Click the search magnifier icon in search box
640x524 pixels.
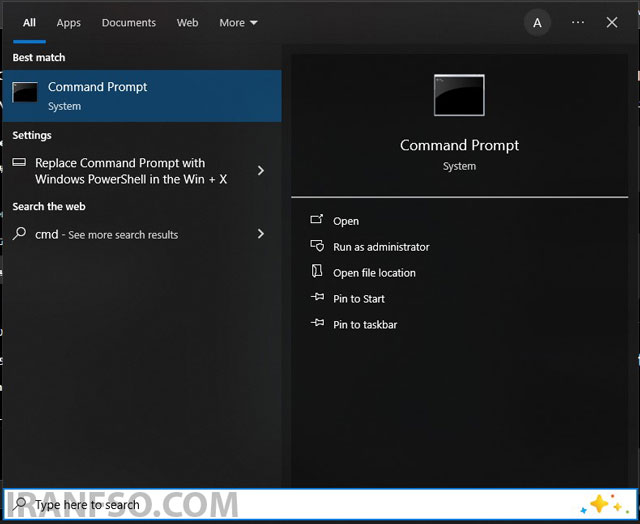click(x=19, y=504)
